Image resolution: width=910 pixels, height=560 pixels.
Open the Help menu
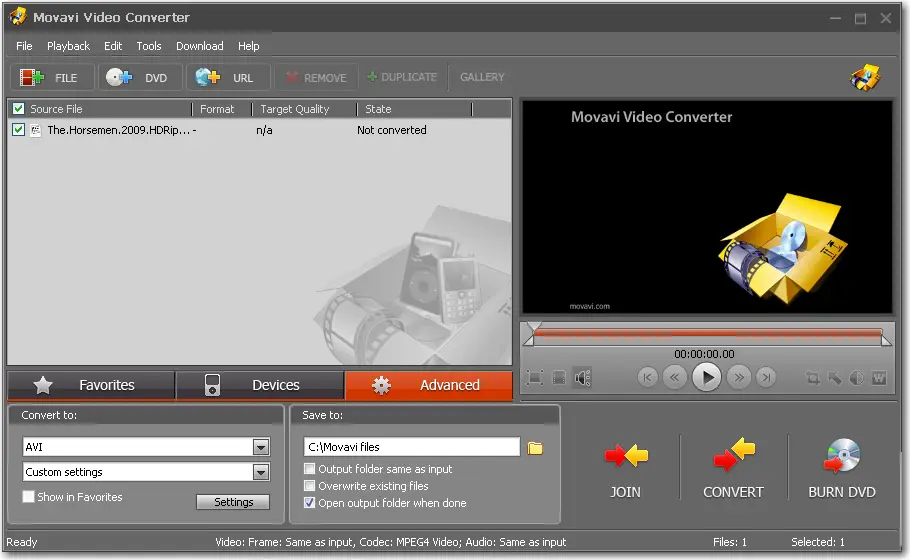[x=248, y=46]
